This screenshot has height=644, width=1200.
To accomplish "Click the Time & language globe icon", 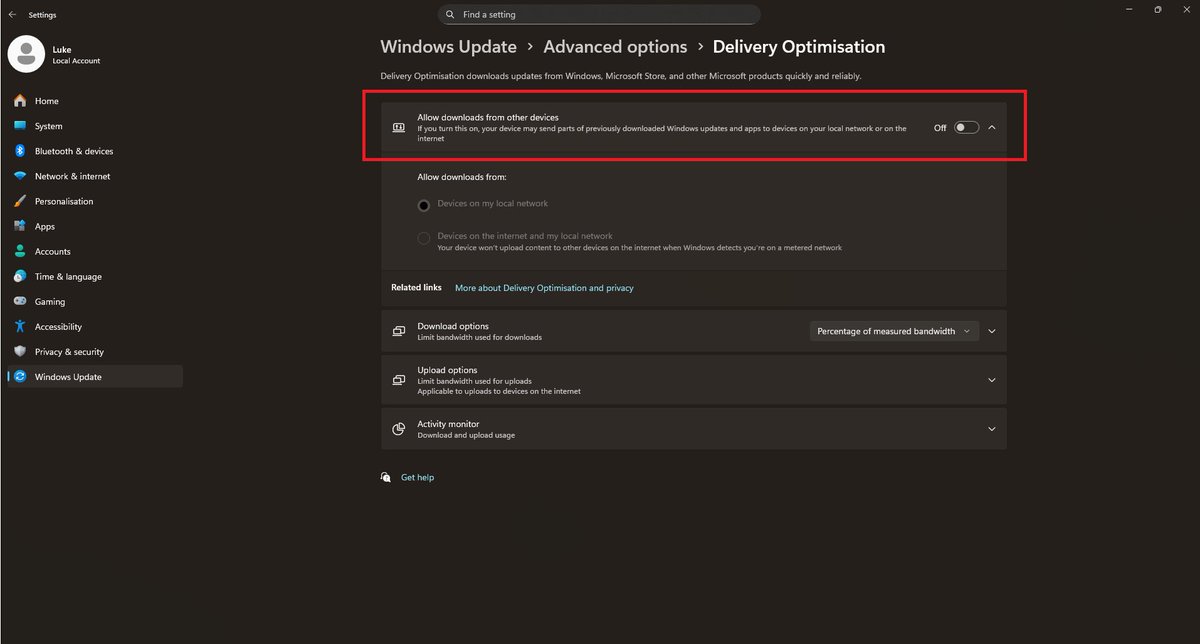I will coord(20,276).
